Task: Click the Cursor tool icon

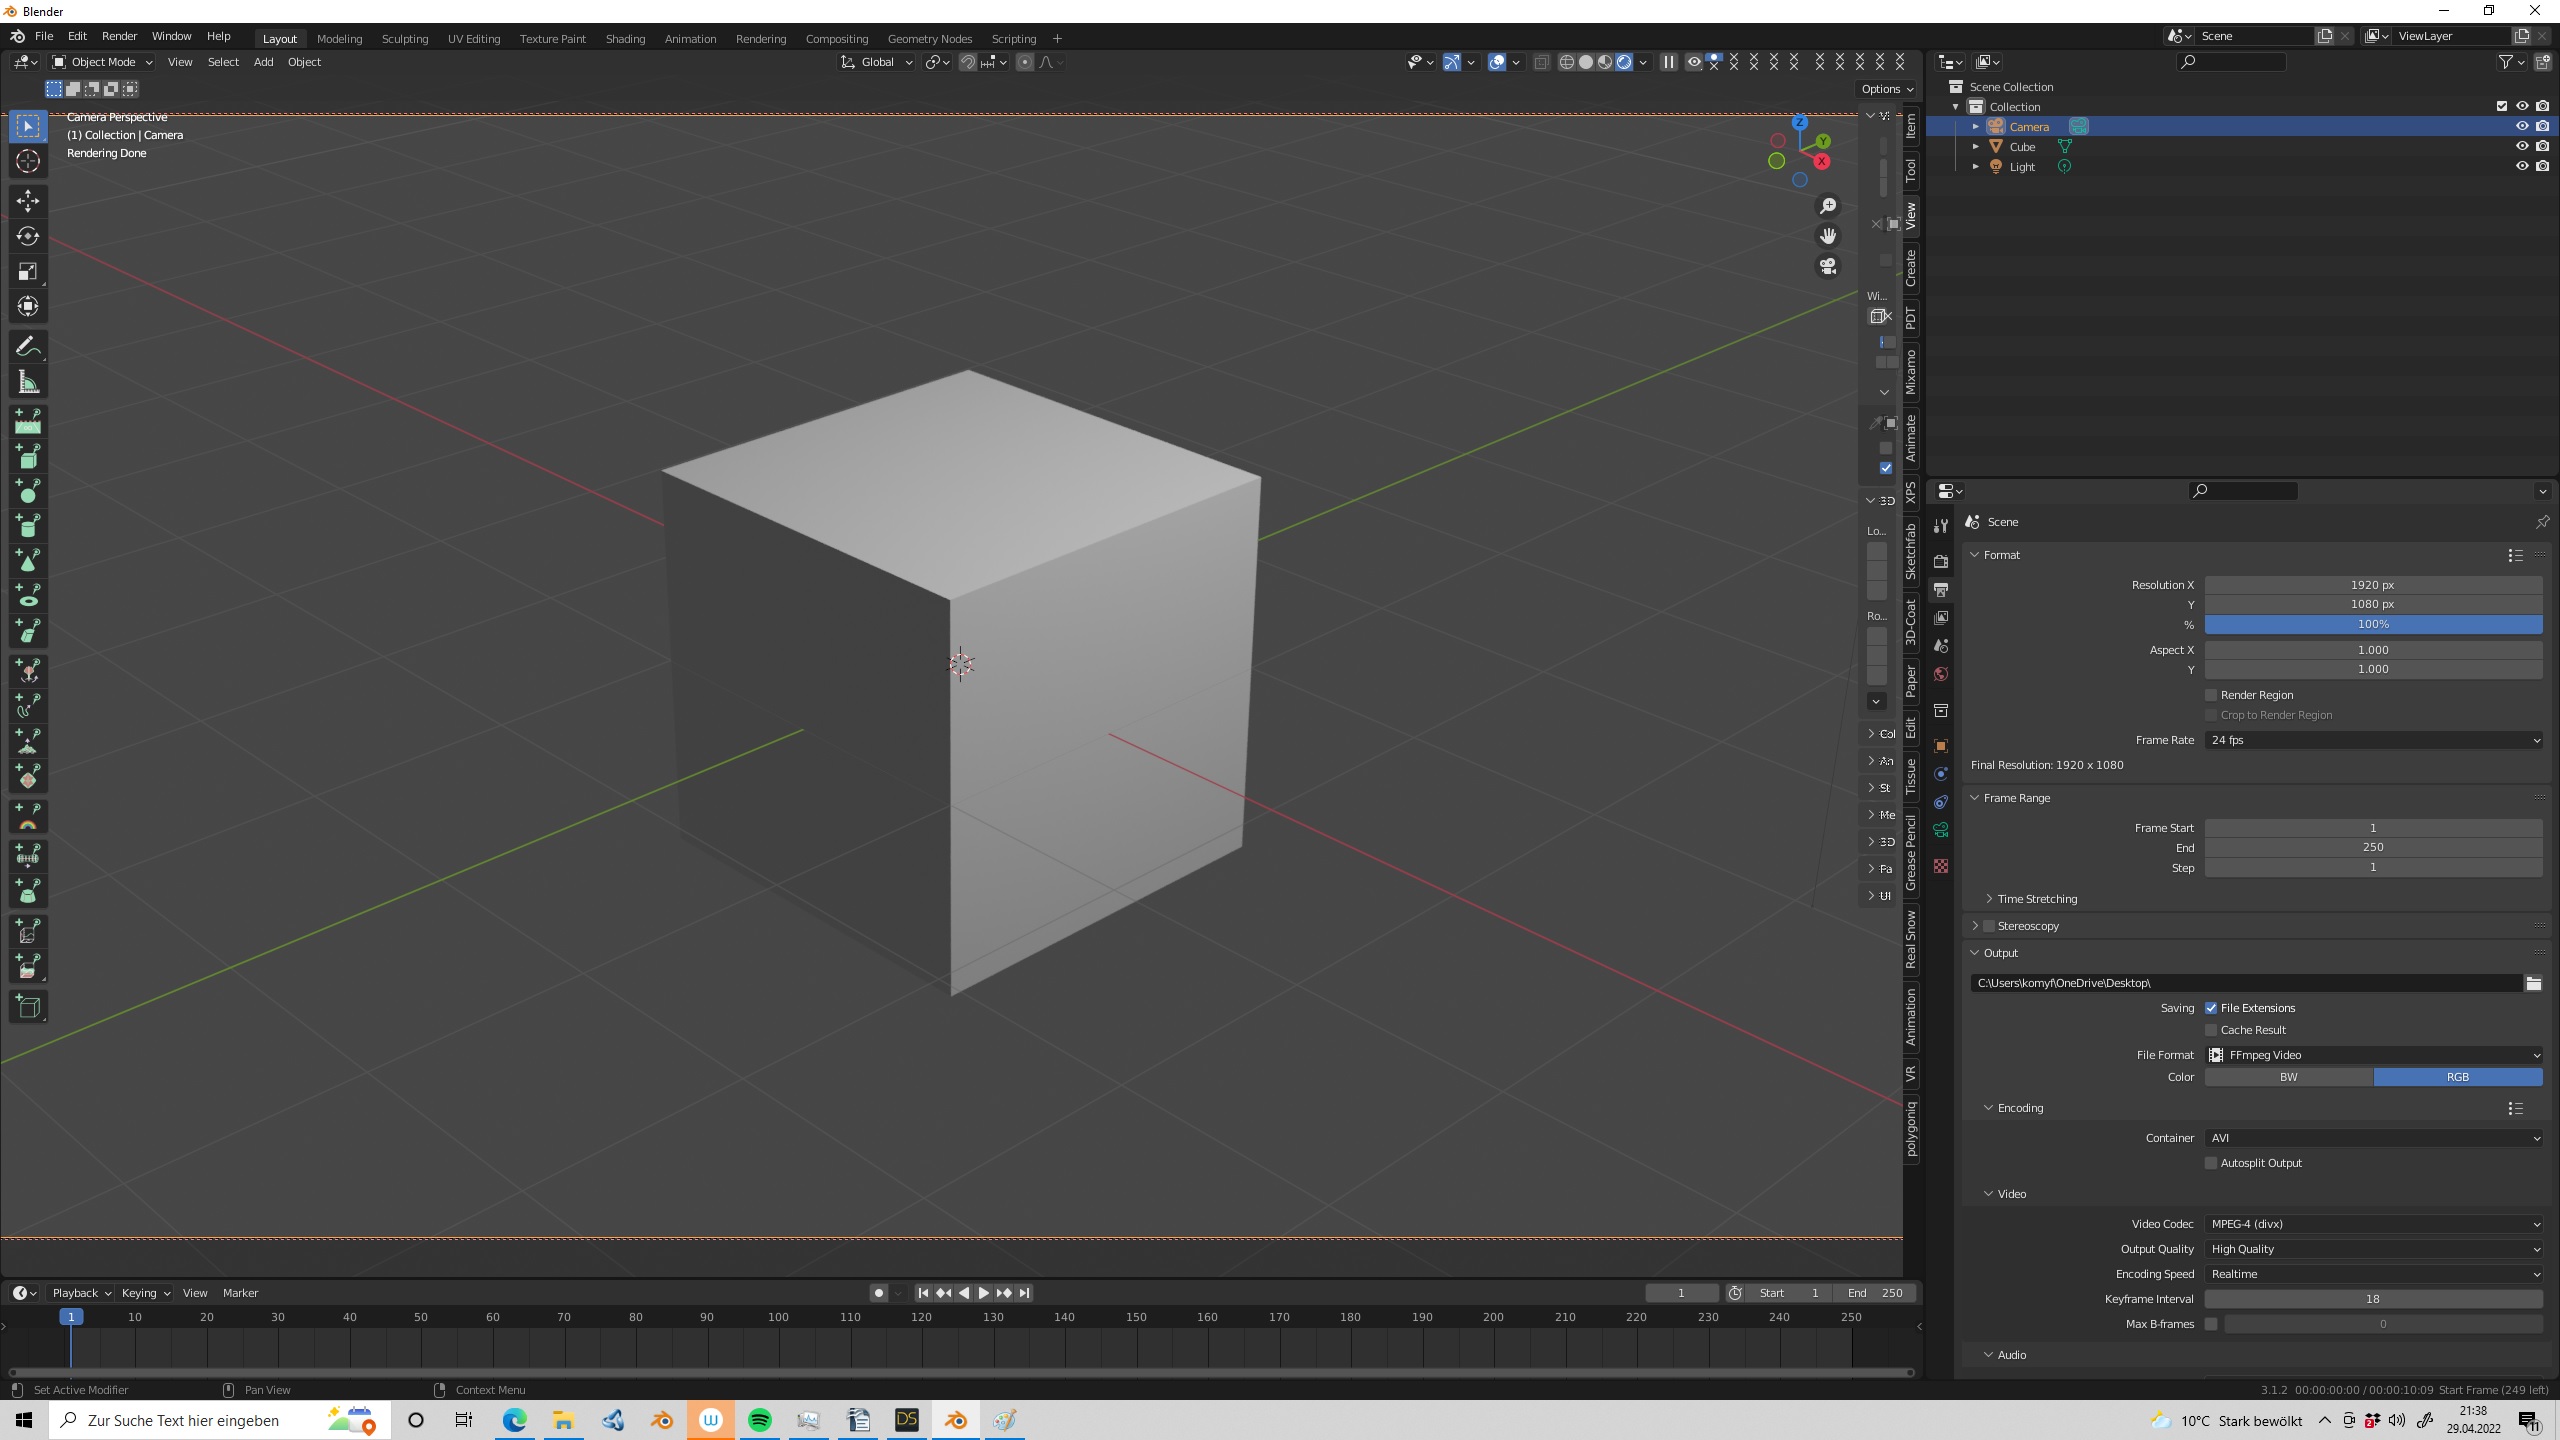Action: pos(28,161)
